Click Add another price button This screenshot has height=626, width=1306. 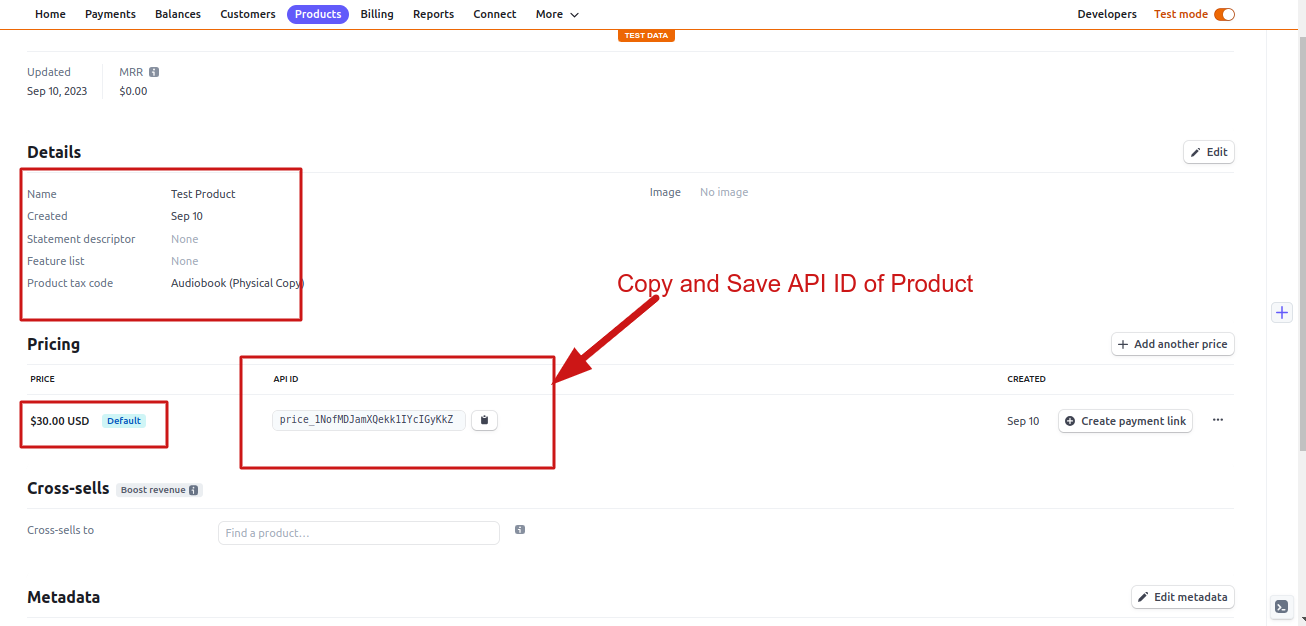click(1173, 344)
